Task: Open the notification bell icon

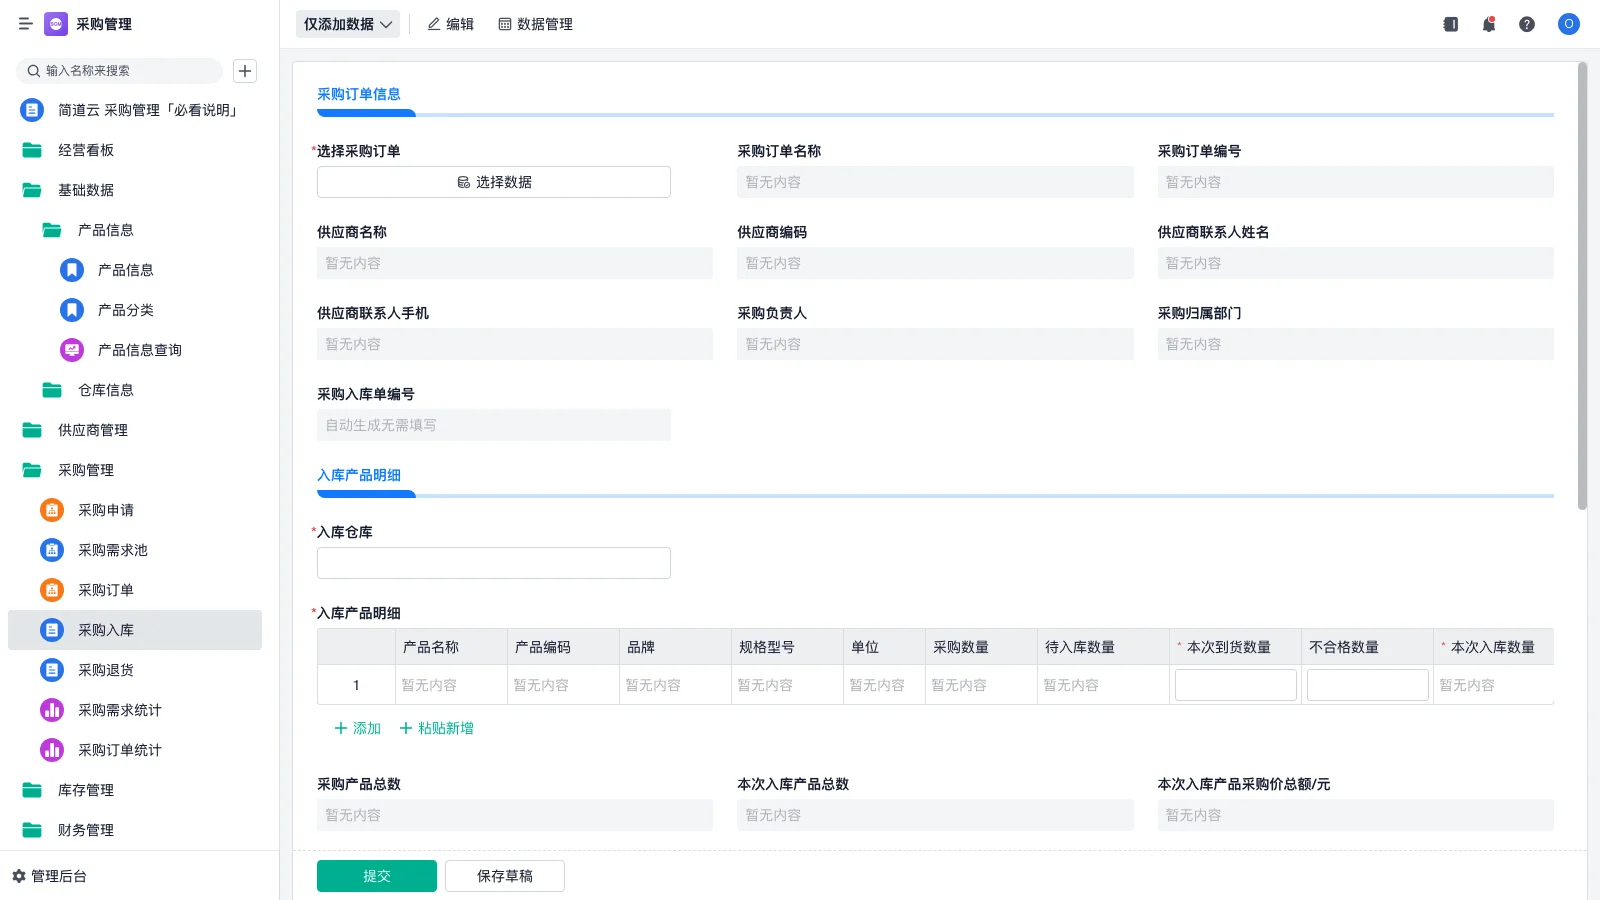Action: (x=1489, y=24)
